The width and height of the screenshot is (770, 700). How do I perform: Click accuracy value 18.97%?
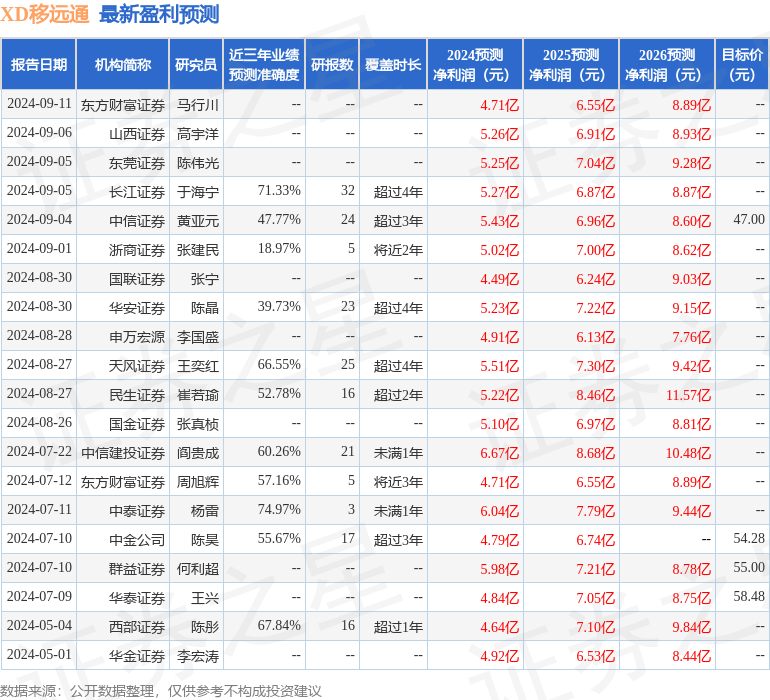[x=279, y=249]
